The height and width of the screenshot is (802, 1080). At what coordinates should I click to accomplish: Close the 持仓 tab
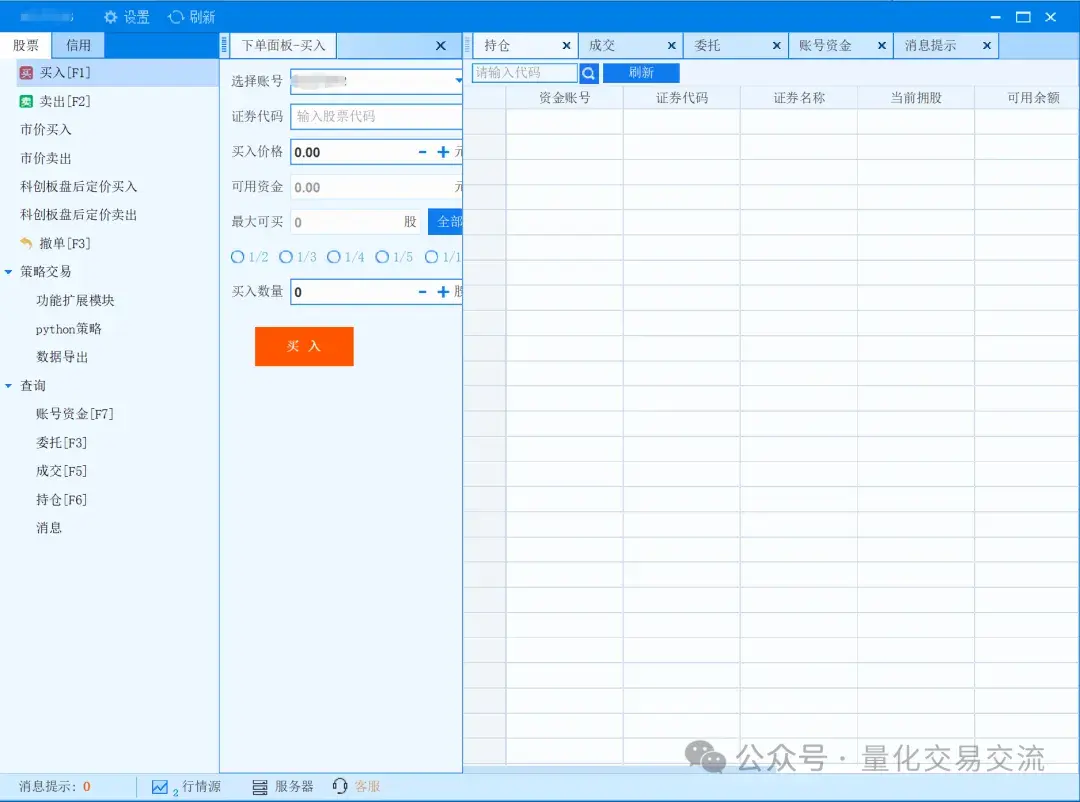coord(566,45)
